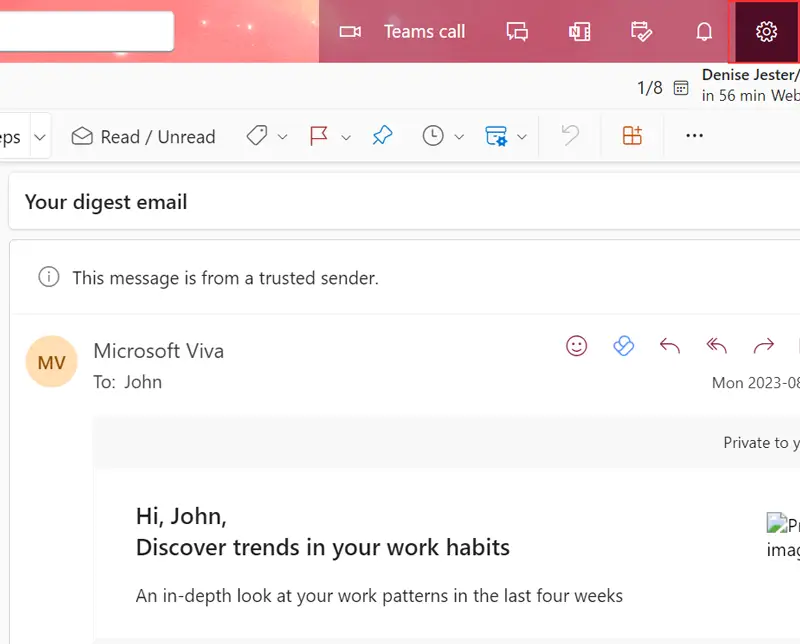The width and height of the screenshot is (800, 644).
Task: React with the smiley icon
Action: coord(577,346)
